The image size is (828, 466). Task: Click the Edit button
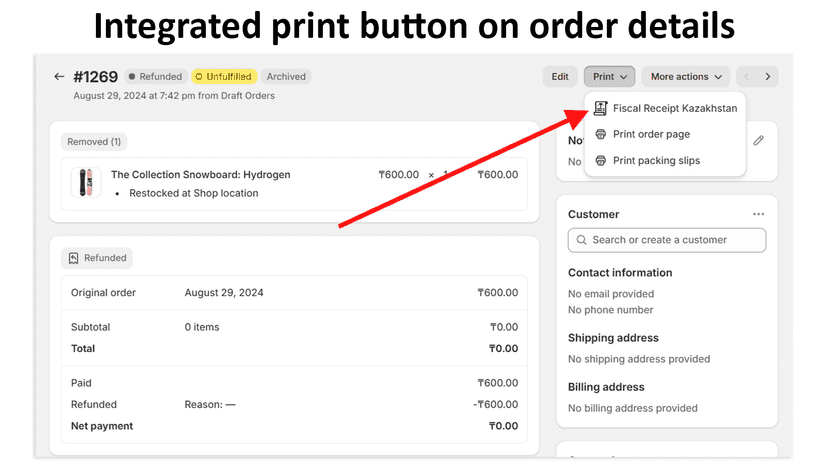(560, 77)
